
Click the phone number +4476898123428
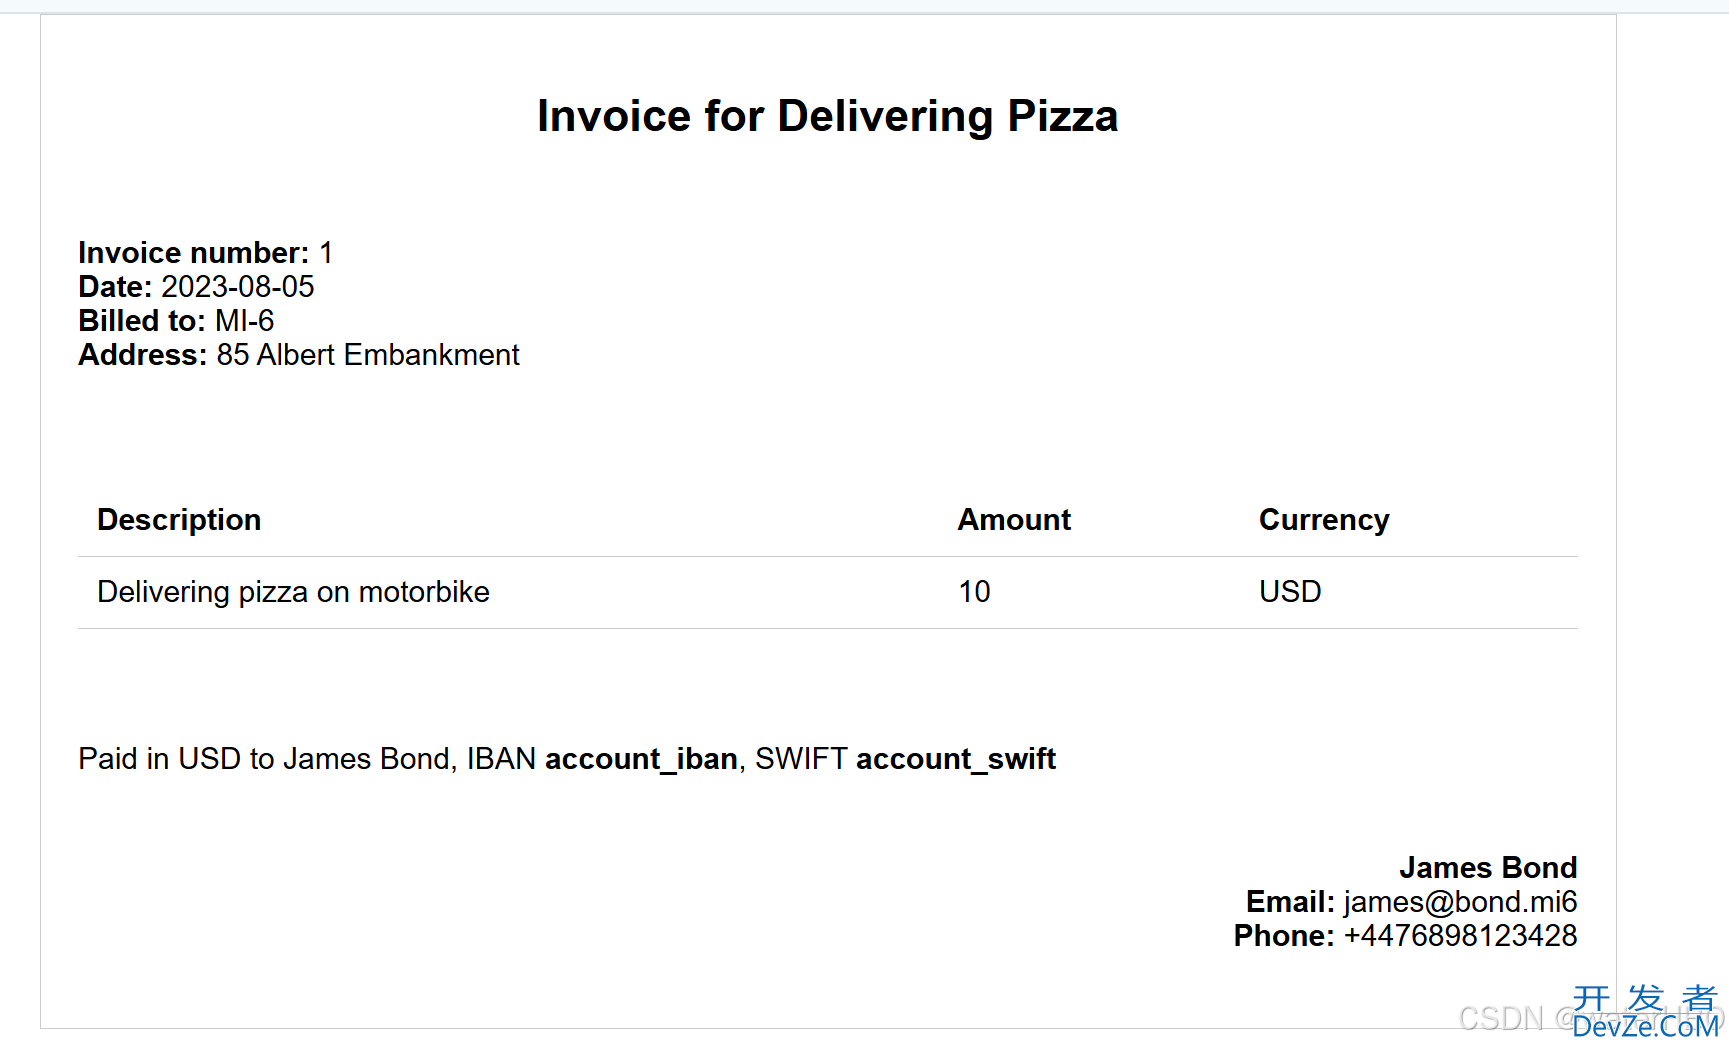pos(1460,936)
